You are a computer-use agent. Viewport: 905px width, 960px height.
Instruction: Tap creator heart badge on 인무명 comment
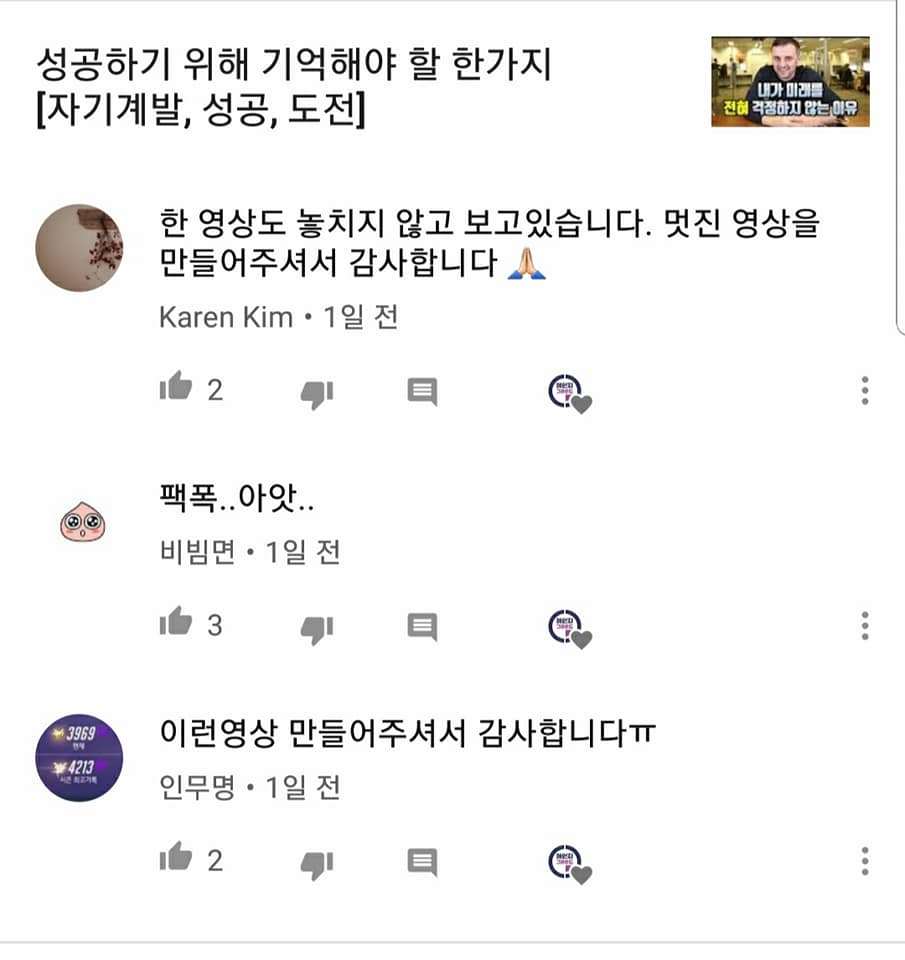tap(569, 864)
